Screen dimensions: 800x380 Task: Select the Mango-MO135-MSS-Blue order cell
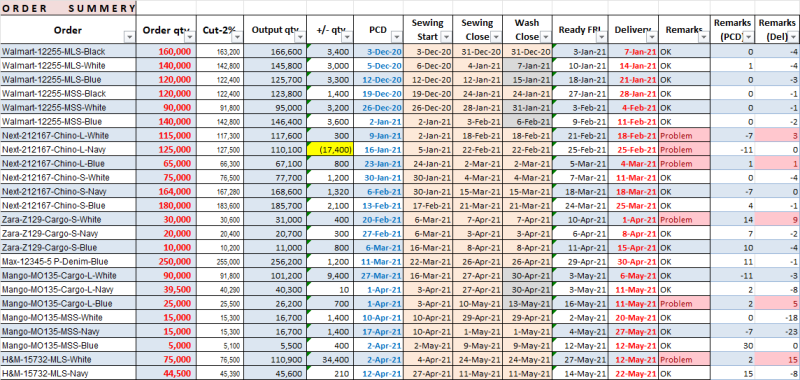pyautogui.click(x=68, y=345)
